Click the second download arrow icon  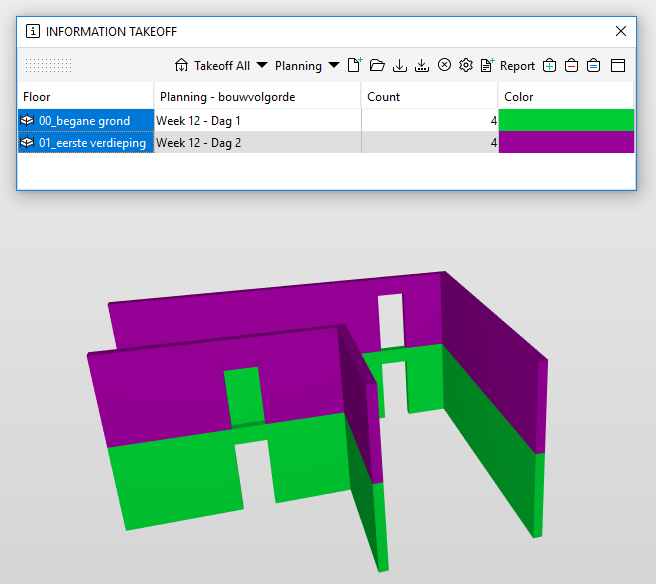point(422,66)
